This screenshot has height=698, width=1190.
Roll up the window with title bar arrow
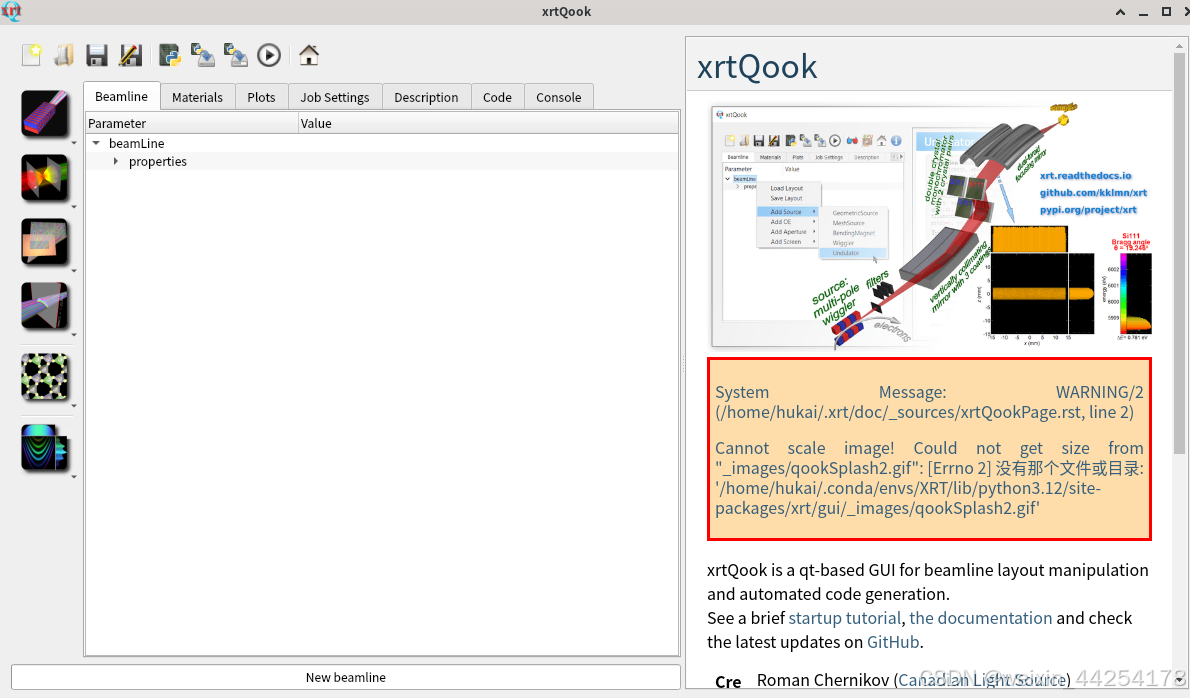(1120, 11)
